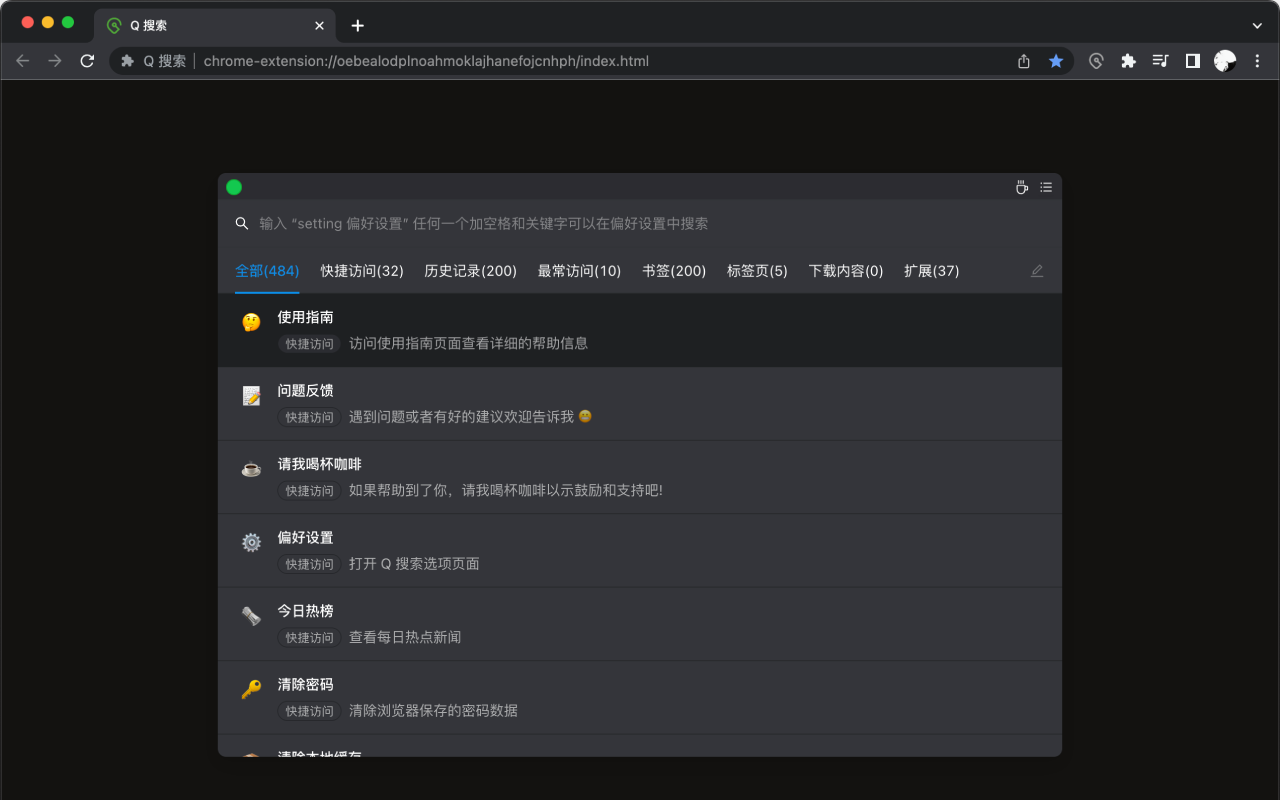Expand the tab search chevron in title bar
The image size is (1280, 800).
coord(1257,26)
